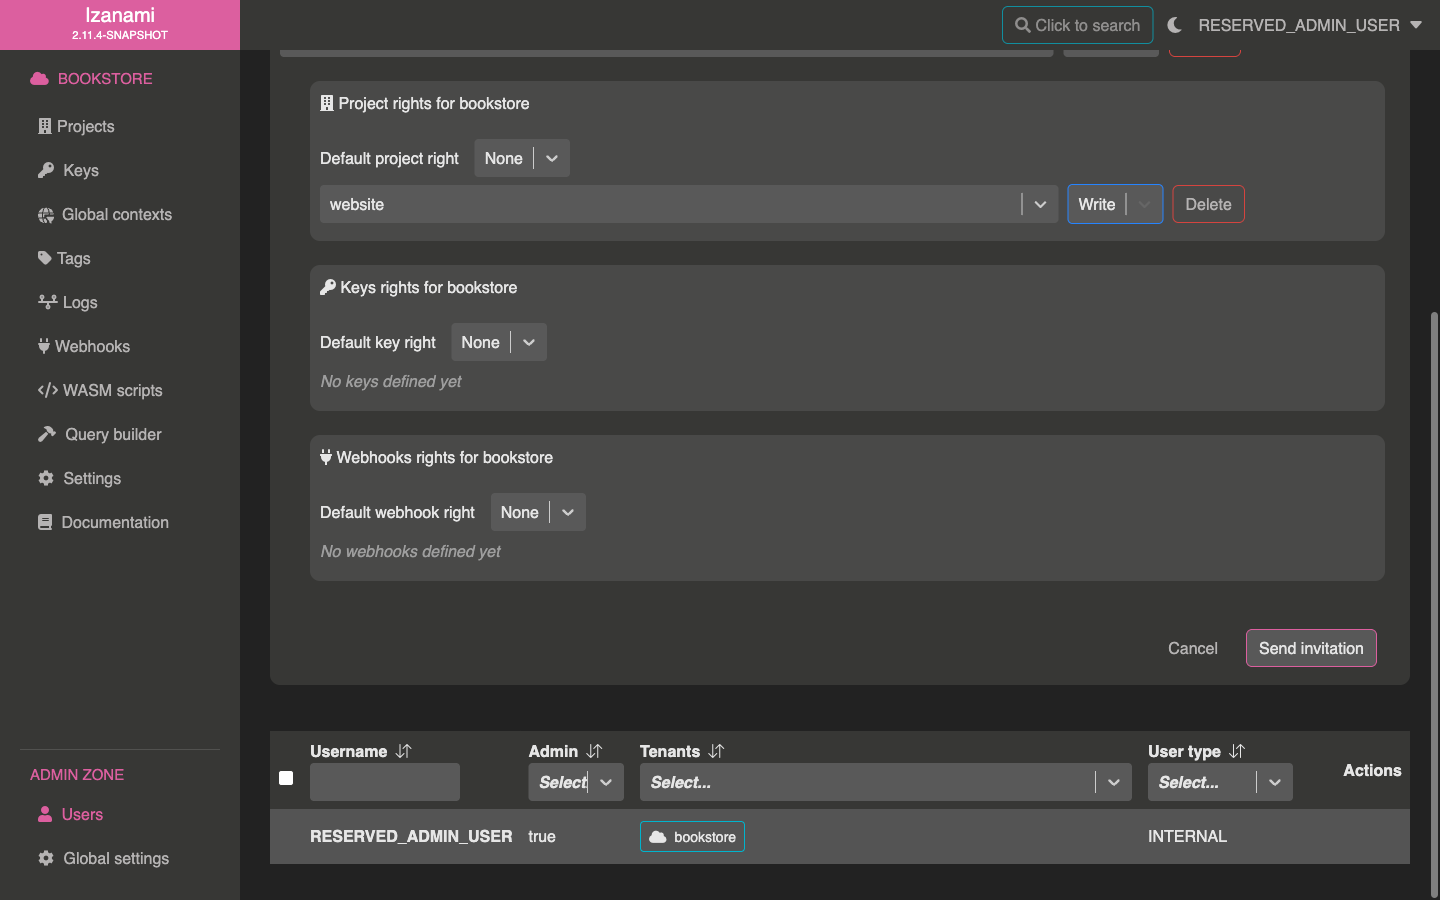This screenshot has height=900, width=1440.
Task: Focus the Username filter input field
Action: [385, 783]
